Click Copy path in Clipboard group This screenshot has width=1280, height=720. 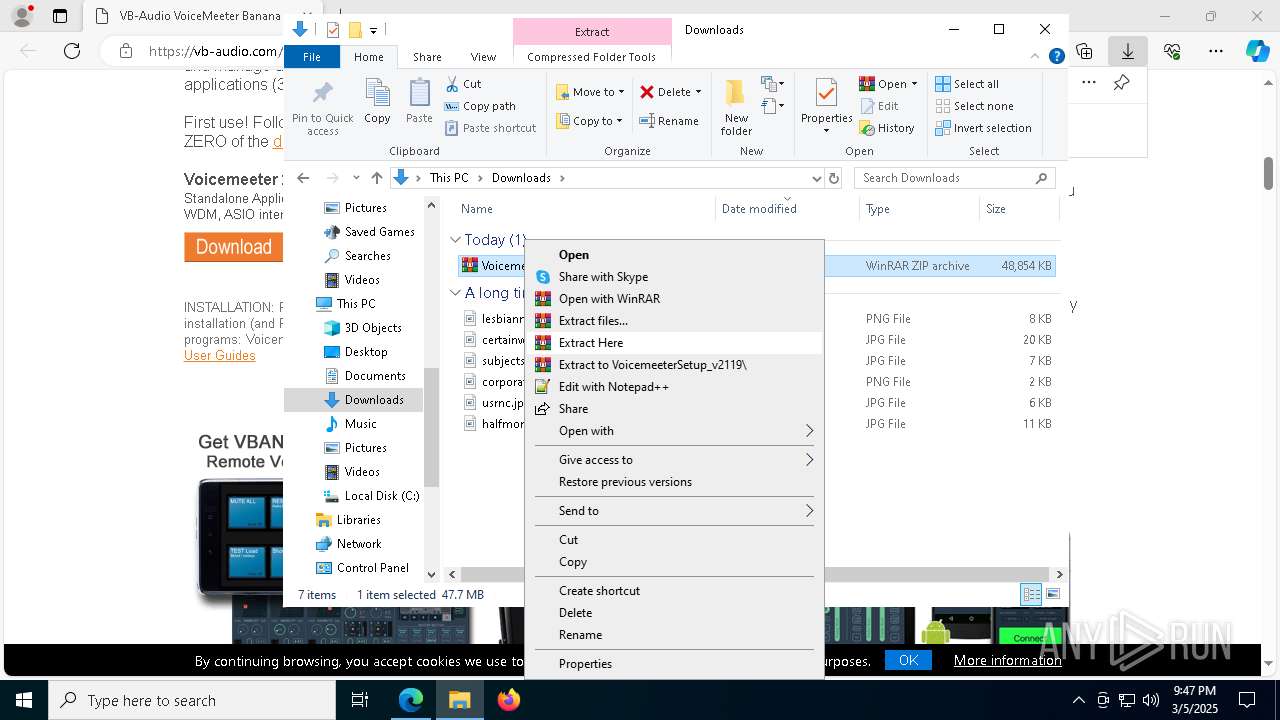pyautogui.click(x=480, y=106)
